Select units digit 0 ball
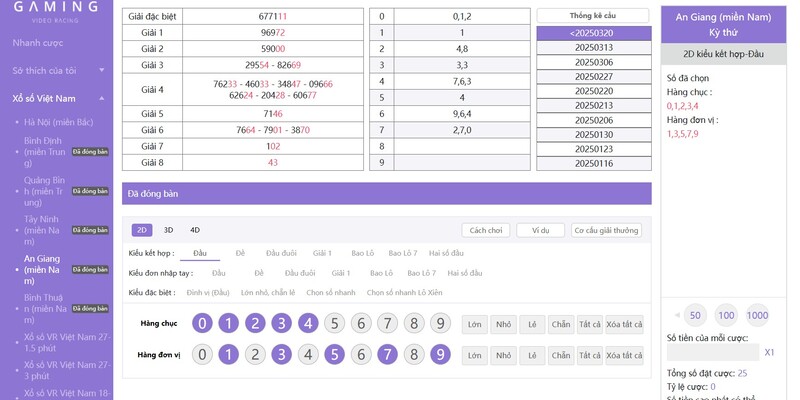Viewport: 800px width, 400px height. 202,354
